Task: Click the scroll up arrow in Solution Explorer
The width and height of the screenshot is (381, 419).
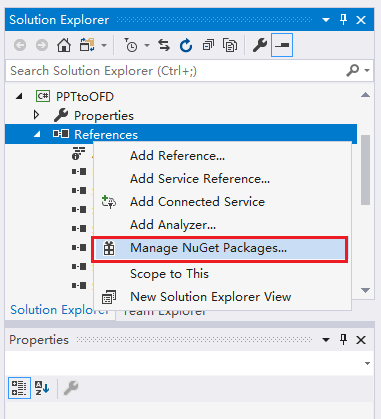Action: click(x=365, y=95)
